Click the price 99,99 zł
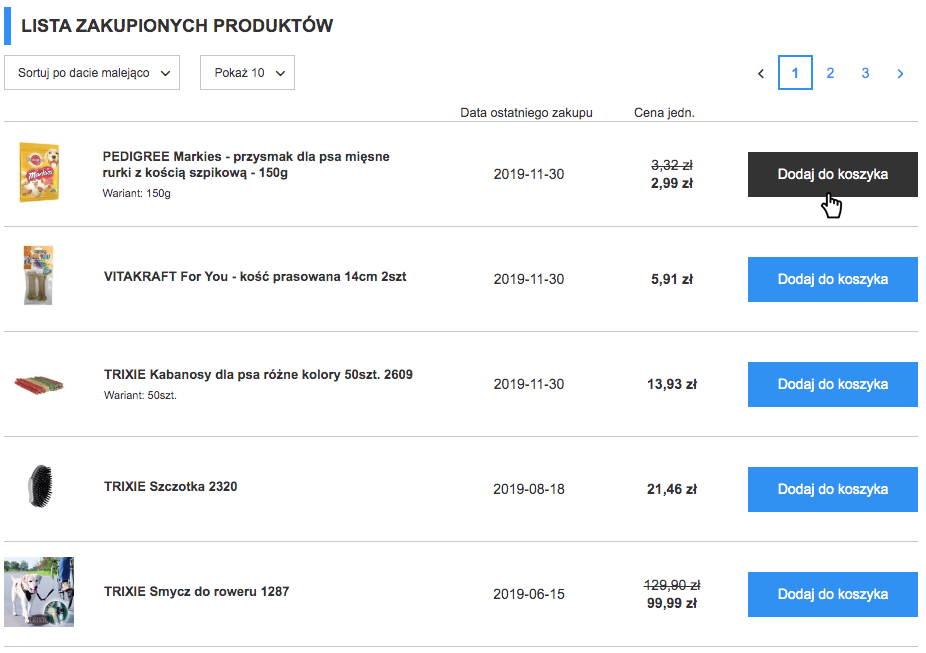The image size is (926, 653). pyautogui.click(x=672, y=603)
